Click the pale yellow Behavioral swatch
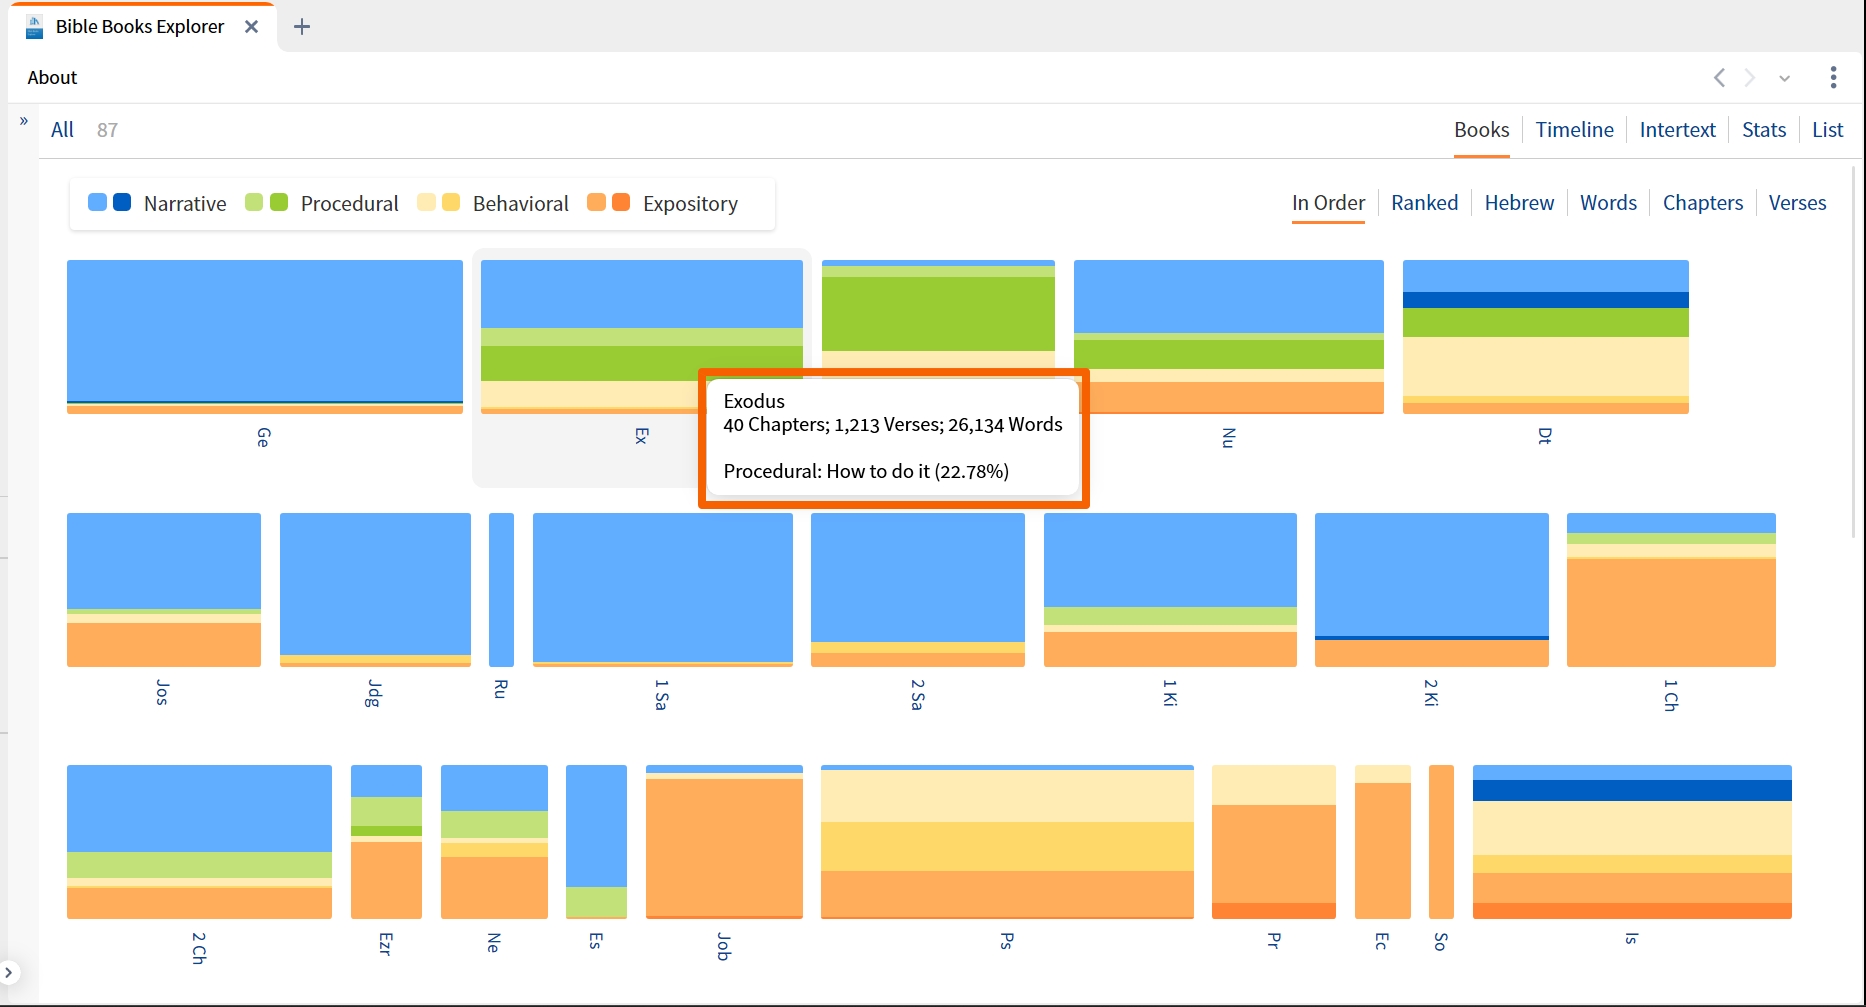This screenshot has width=1866, height=1007. point(426,202)
